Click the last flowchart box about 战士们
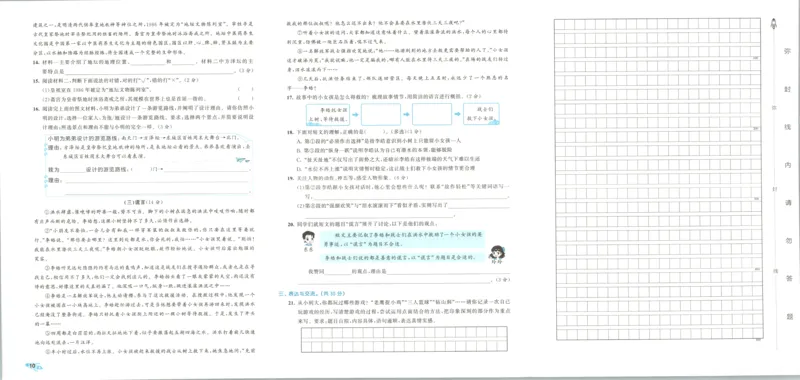 click(482, 114)
